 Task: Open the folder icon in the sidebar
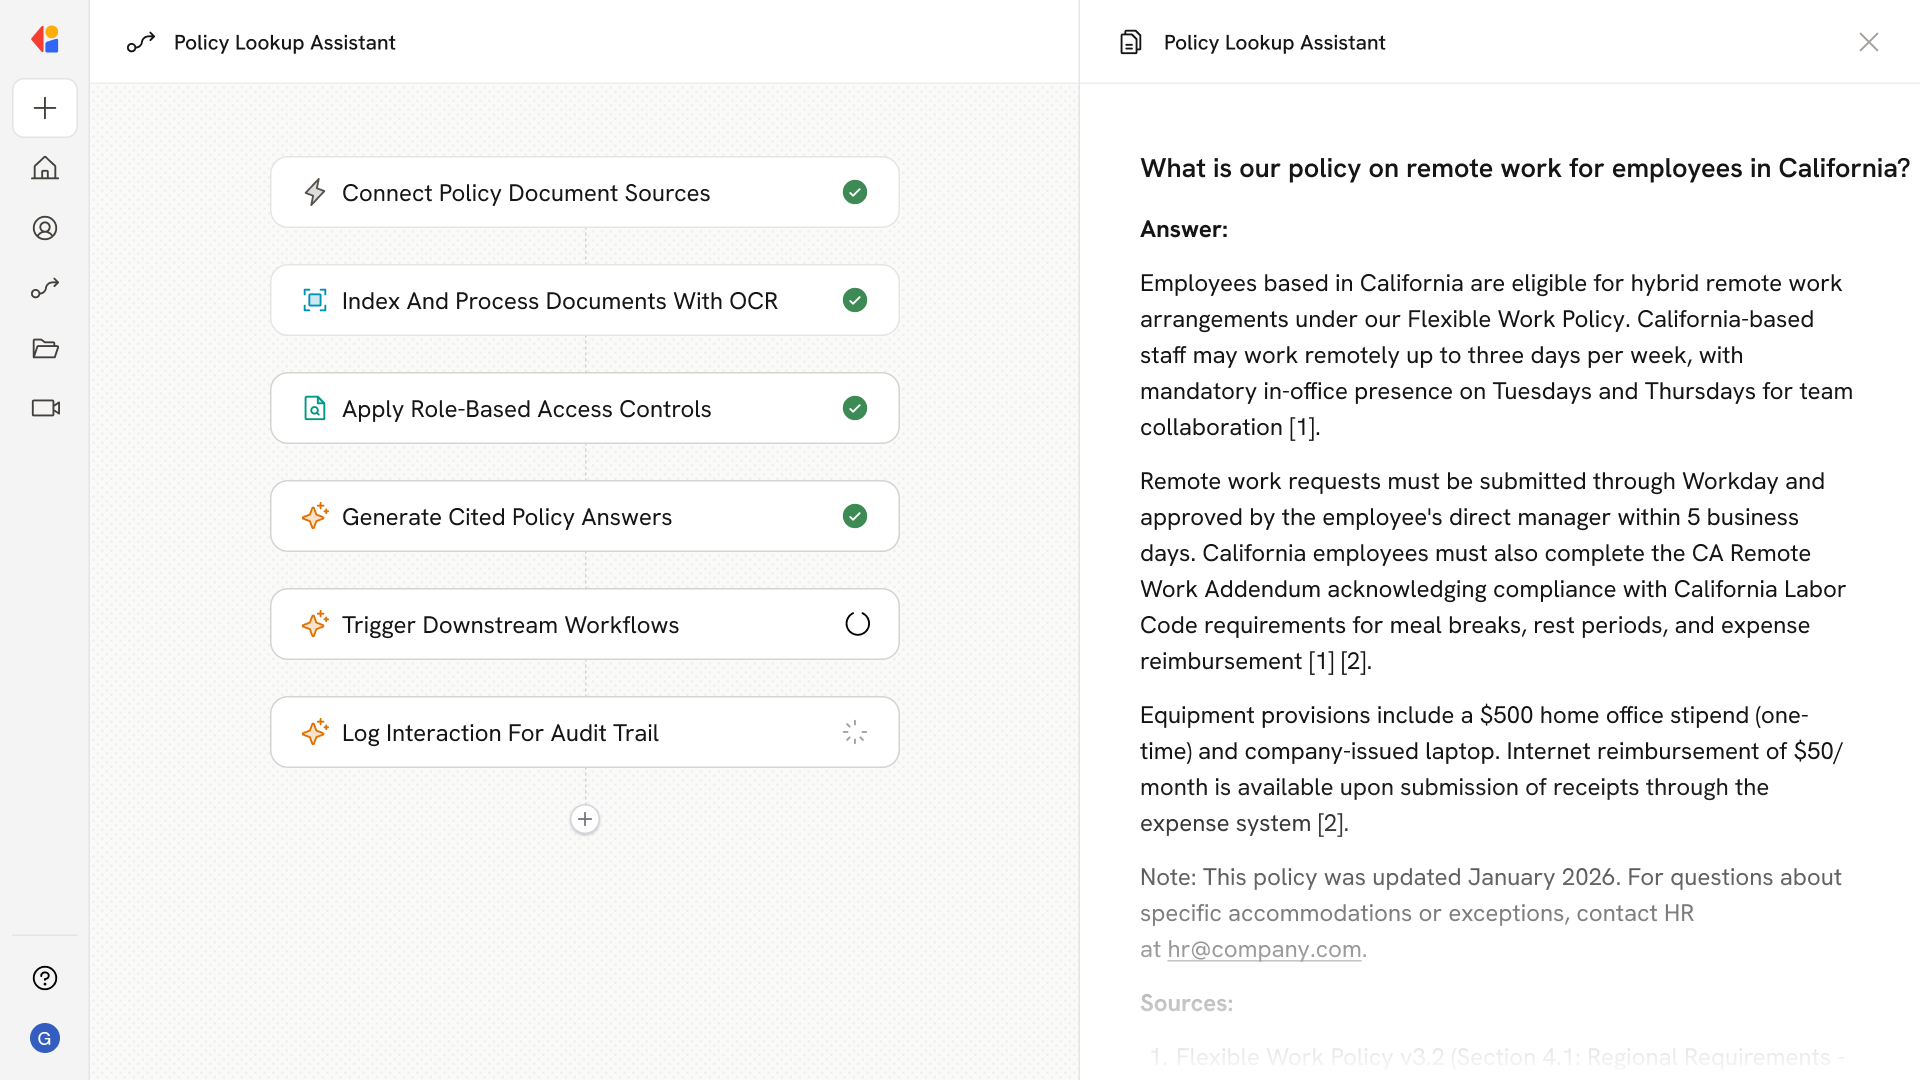coord(45,348)
